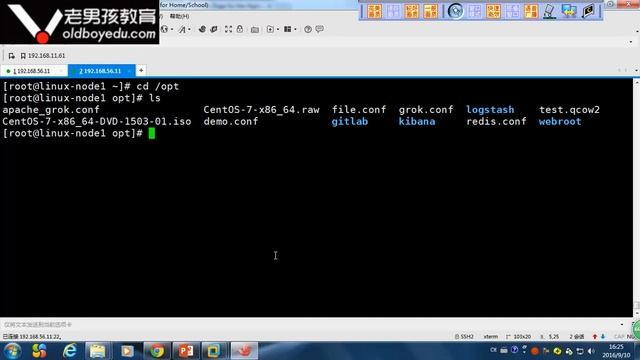Click the Xagent icon next to Xftp
The width and height of the screenshot is (640, 360).
click(214, 29)
